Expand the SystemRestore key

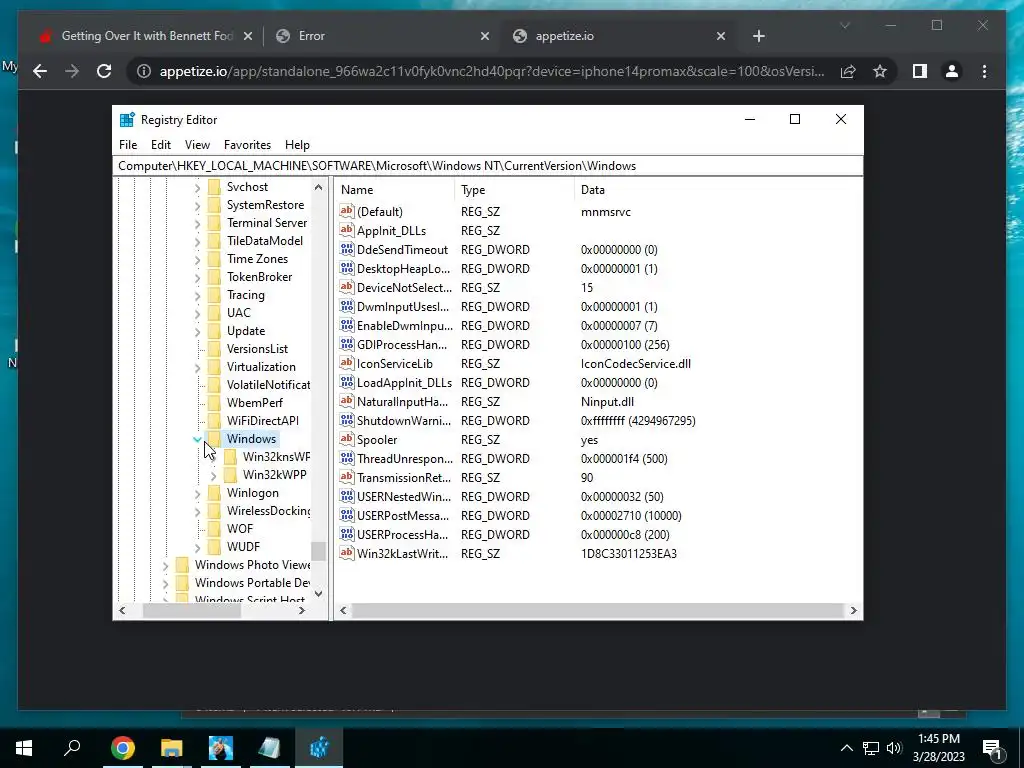(x=197, y=206)
